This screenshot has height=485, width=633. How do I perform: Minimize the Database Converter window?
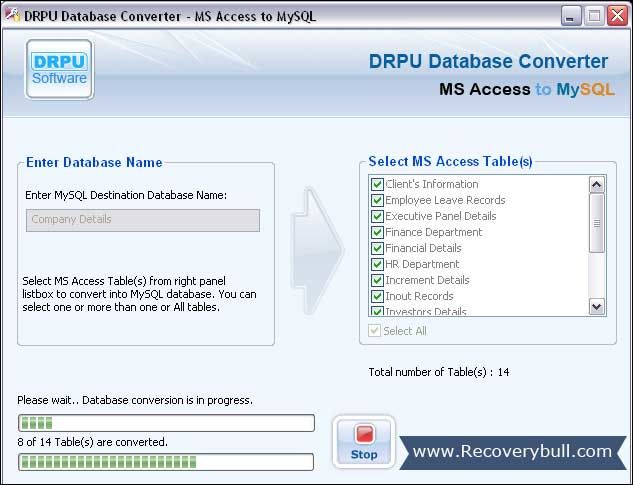tap(571, 16)
